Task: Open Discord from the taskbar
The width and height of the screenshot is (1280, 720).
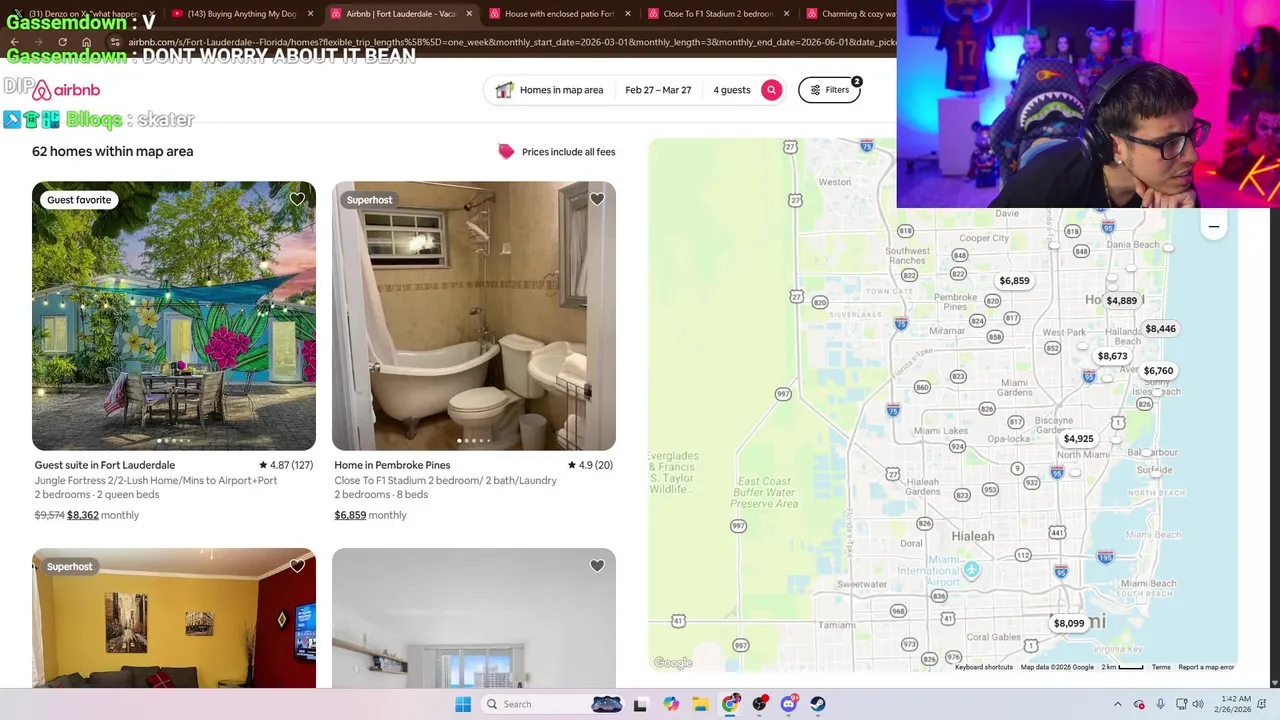Action: [x=789, y=704]
